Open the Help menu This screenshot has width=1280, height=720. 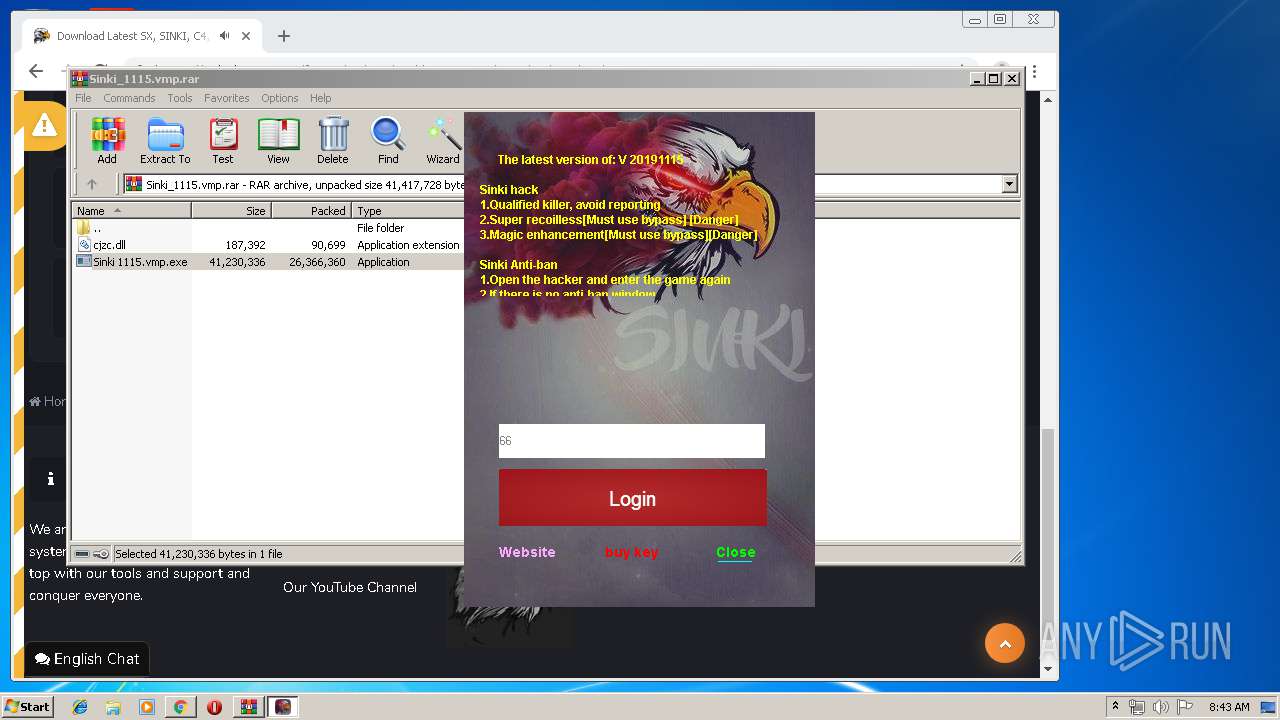[320, 98]
